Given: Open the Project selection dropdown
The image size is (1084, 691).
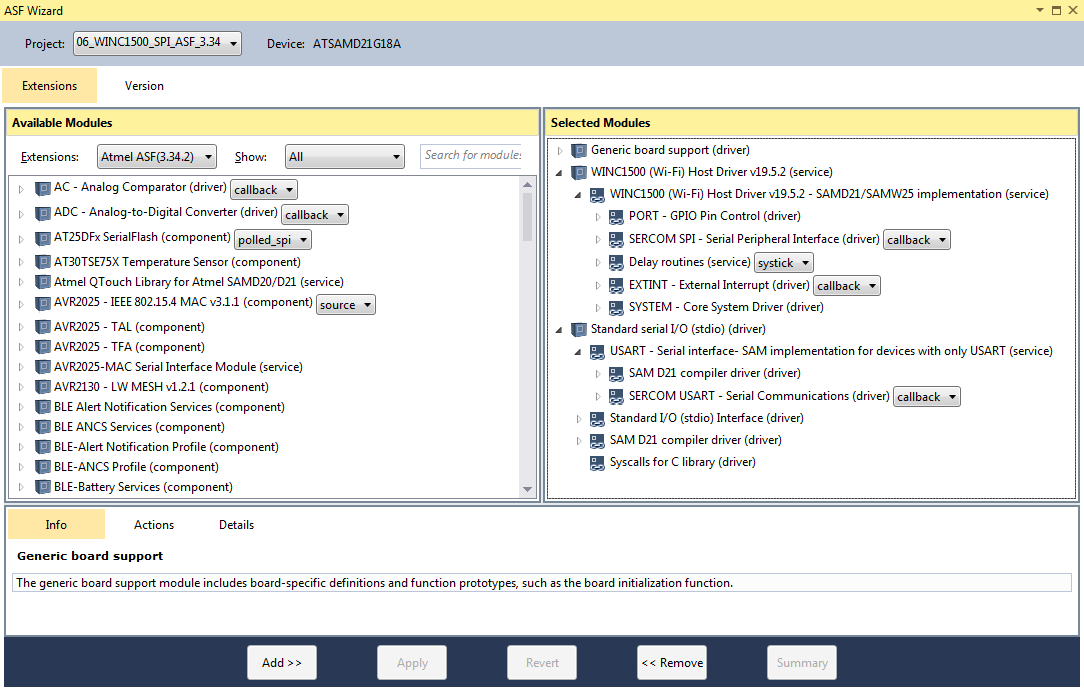Looking at the screenshot, I should (158, 43).
